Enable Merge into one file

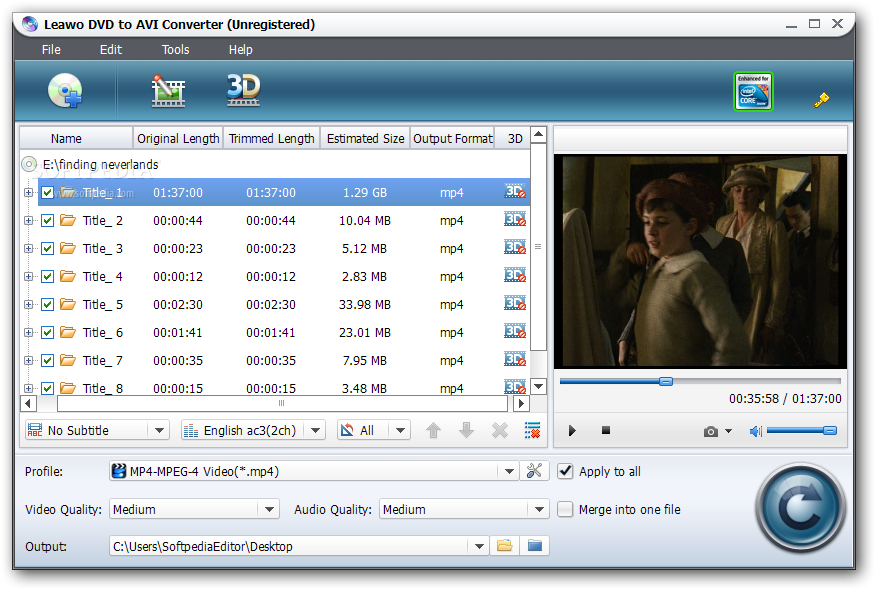(565, 510)
